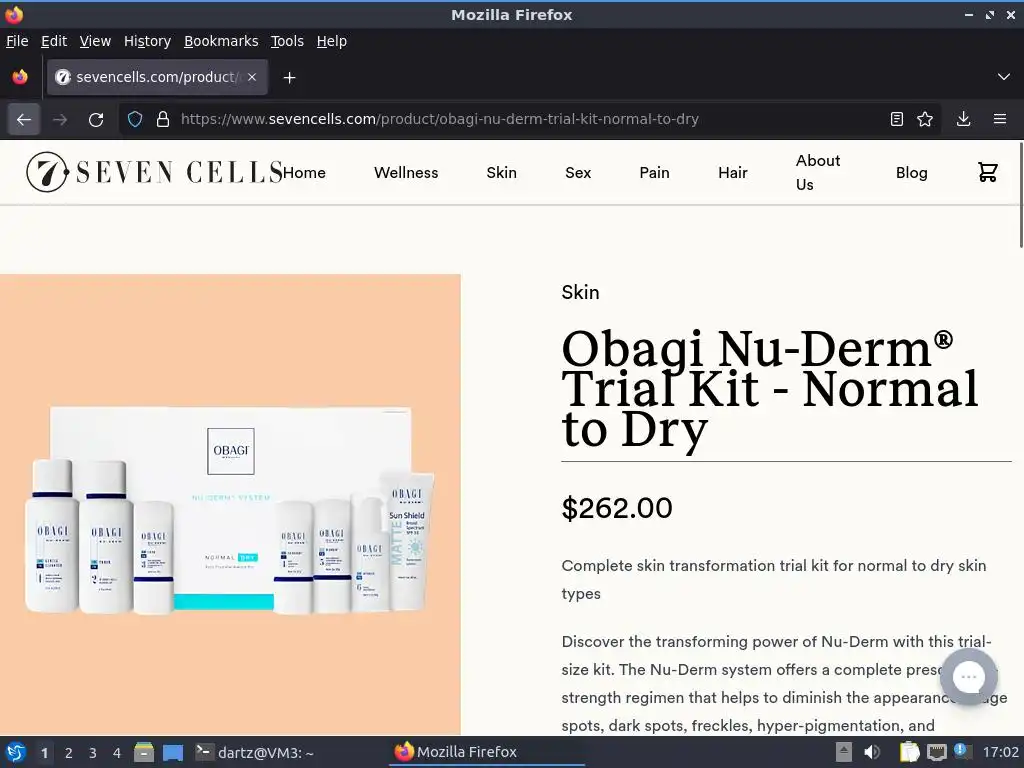Click the Seven Cells logo
The image size is (1024, 768).
point(154,172)
